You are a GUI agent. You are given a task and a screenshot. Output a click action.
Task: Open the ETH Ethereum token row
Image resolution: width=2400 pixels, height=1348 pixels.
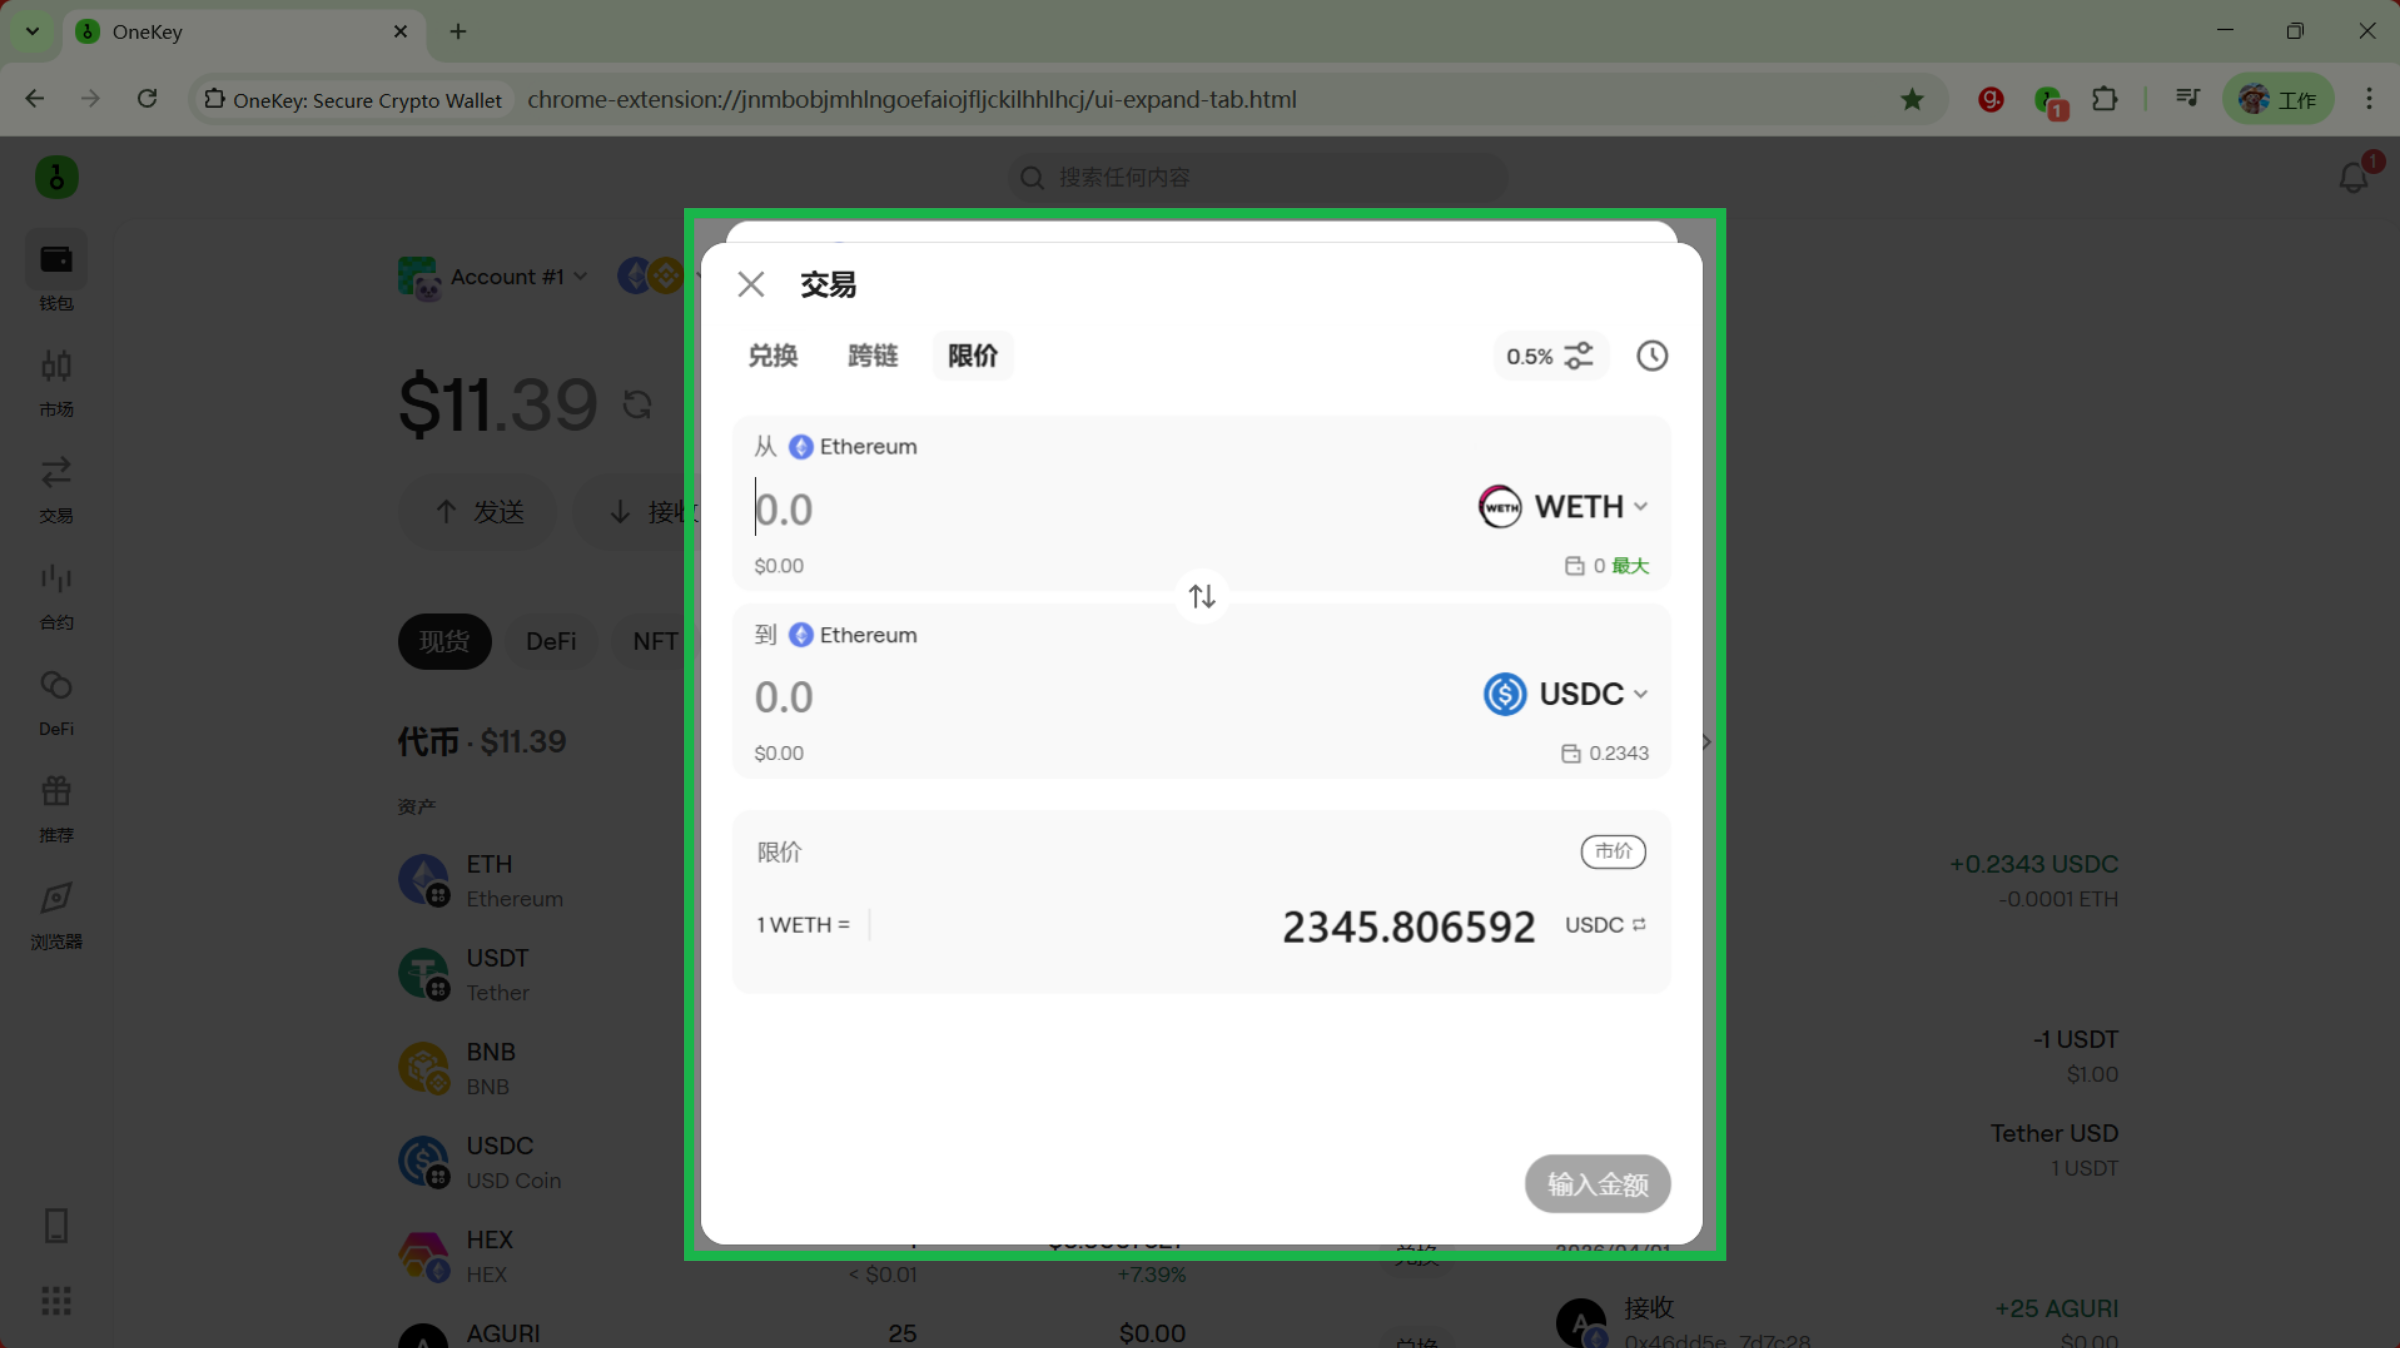(x=540, y=881)
